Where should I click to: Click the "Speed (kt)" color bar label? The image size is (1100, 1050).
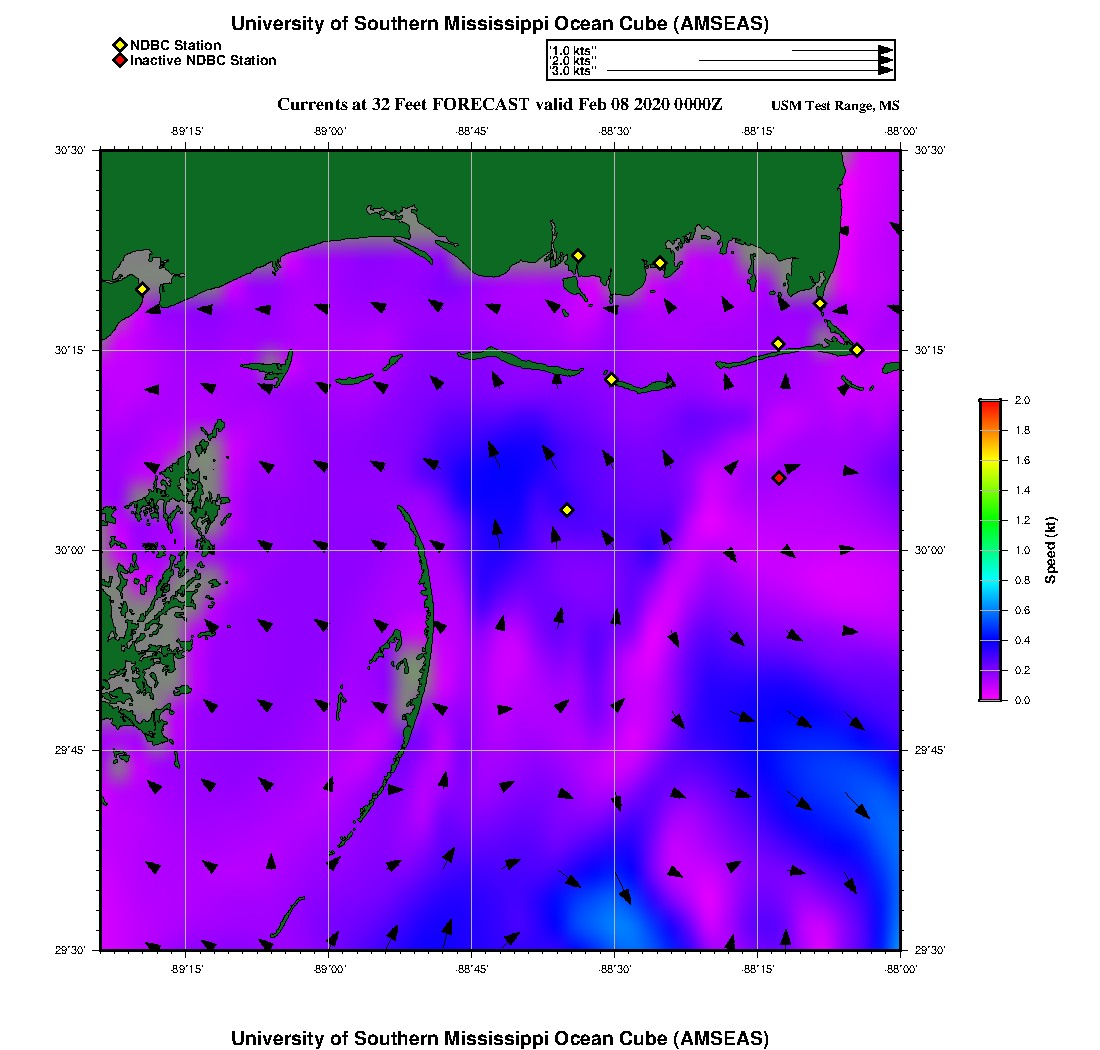click(1051, 550)
